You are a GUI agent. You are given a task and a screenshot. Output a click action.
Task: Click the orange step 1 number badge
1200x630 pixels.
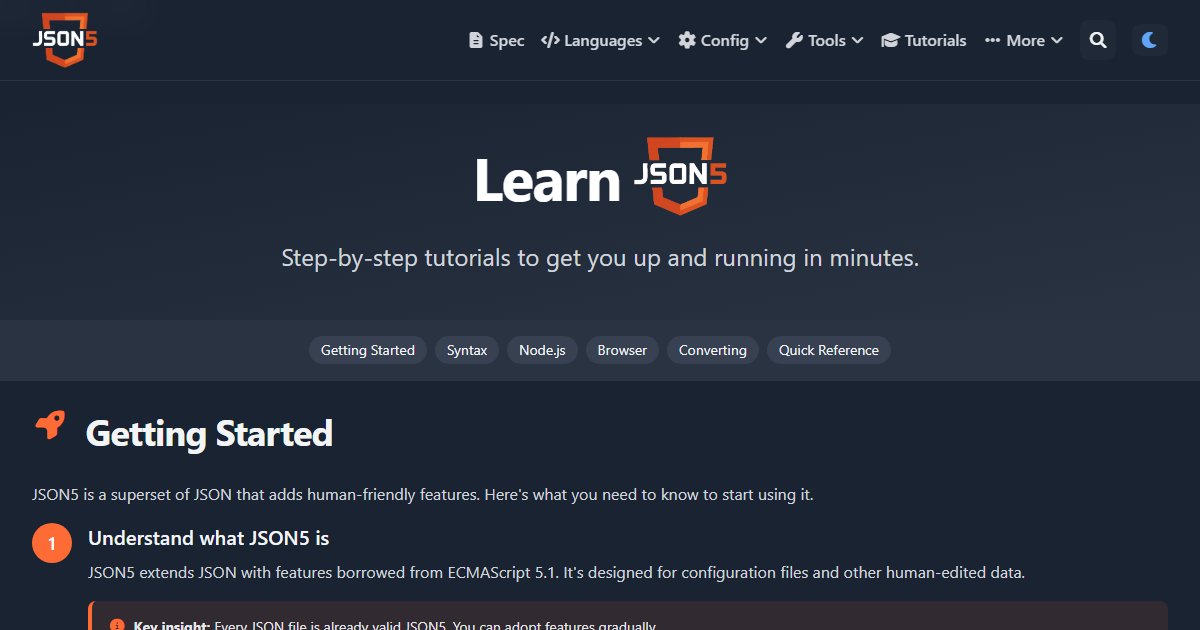(52, 544)
